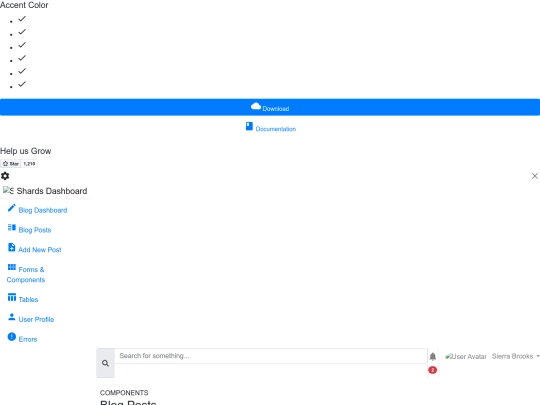Open Forms & Components in sidebar
Image resolution: width=540 pixels, height=405 pixels.
(26, 274)
